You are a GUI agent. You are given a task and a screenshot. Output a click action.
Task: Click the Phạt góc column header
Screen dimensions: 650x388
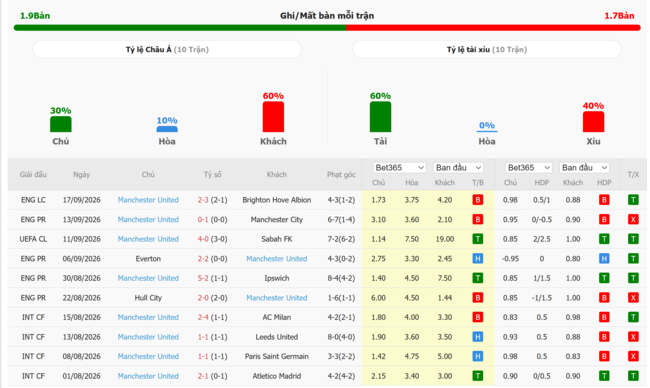[x=341, y=175]
